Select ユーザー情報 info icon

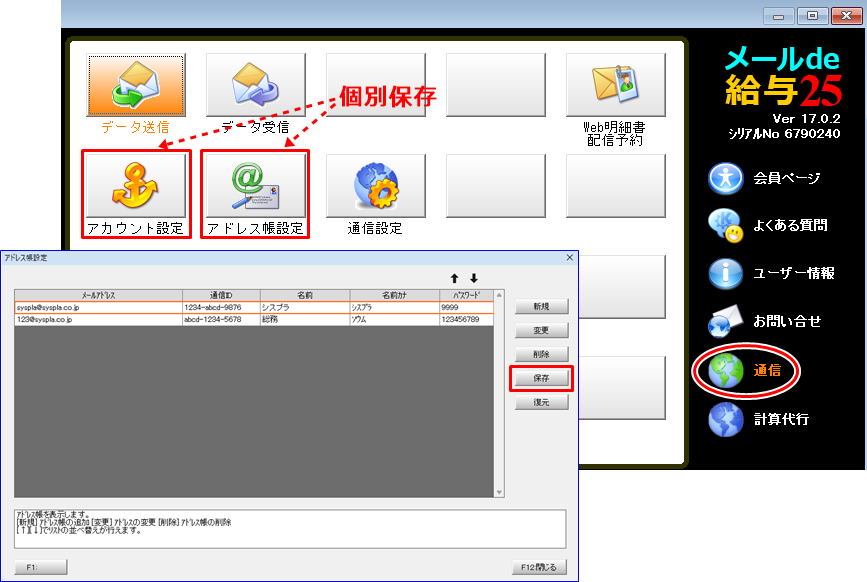click(726, 273)
